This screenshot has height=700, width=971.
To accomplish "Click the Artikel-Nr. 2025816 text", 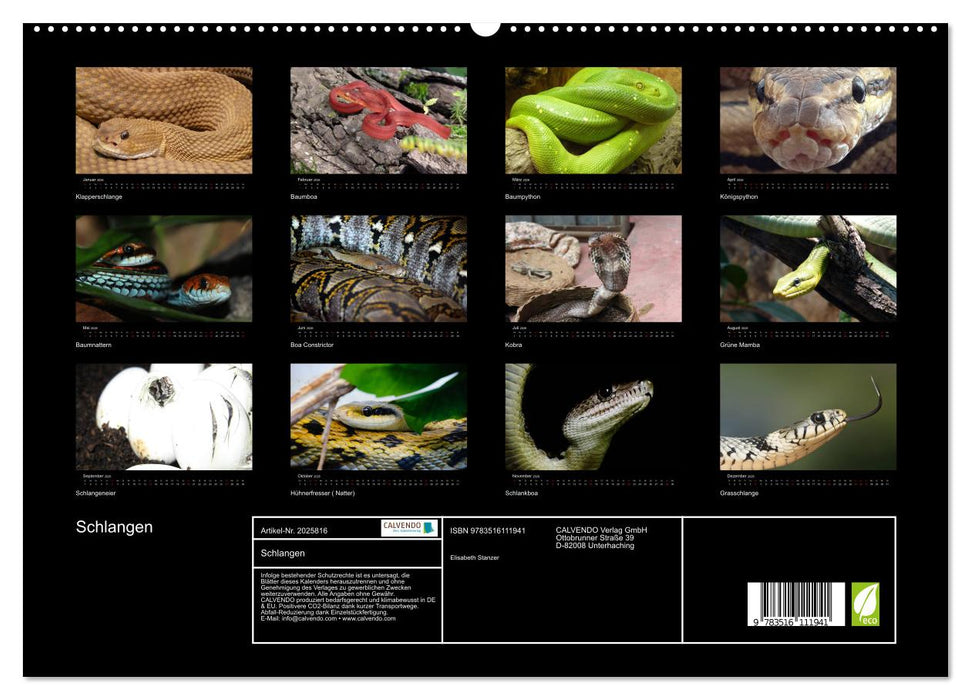I will click(294, 530).
